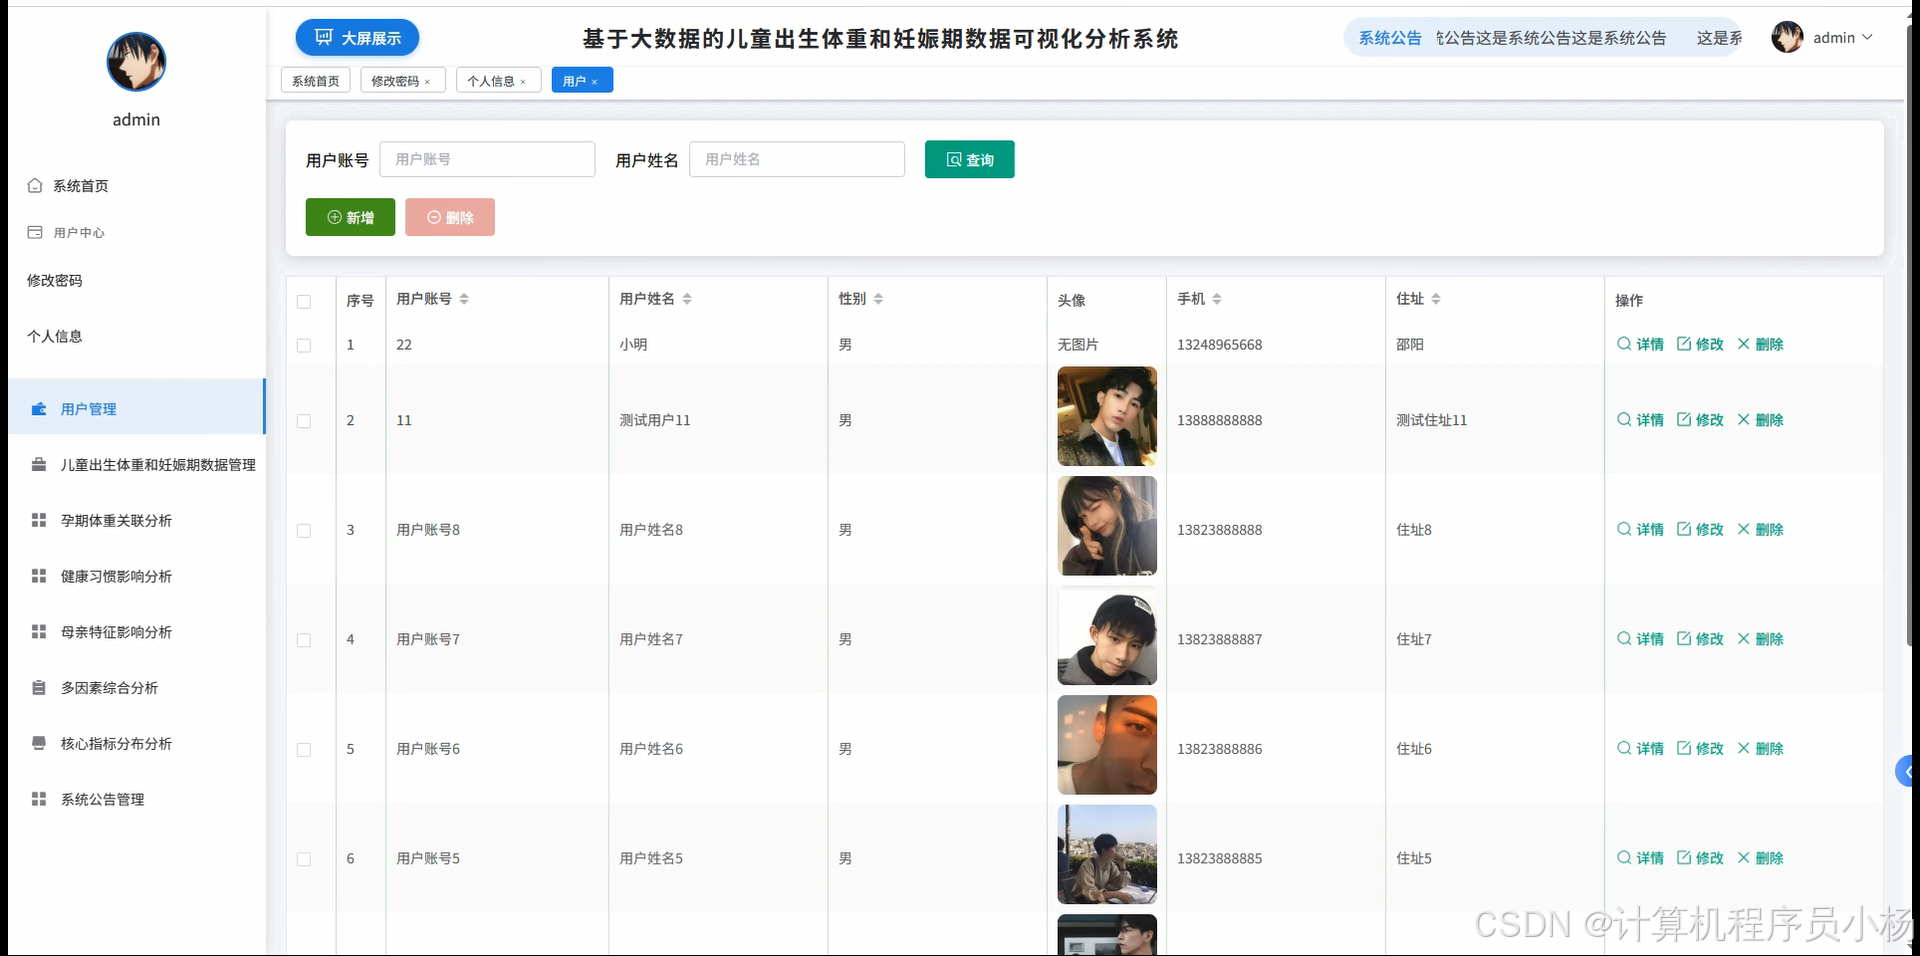
Task: Select the 系统首页 home icon in sidebar
Action: coord(34,185)
